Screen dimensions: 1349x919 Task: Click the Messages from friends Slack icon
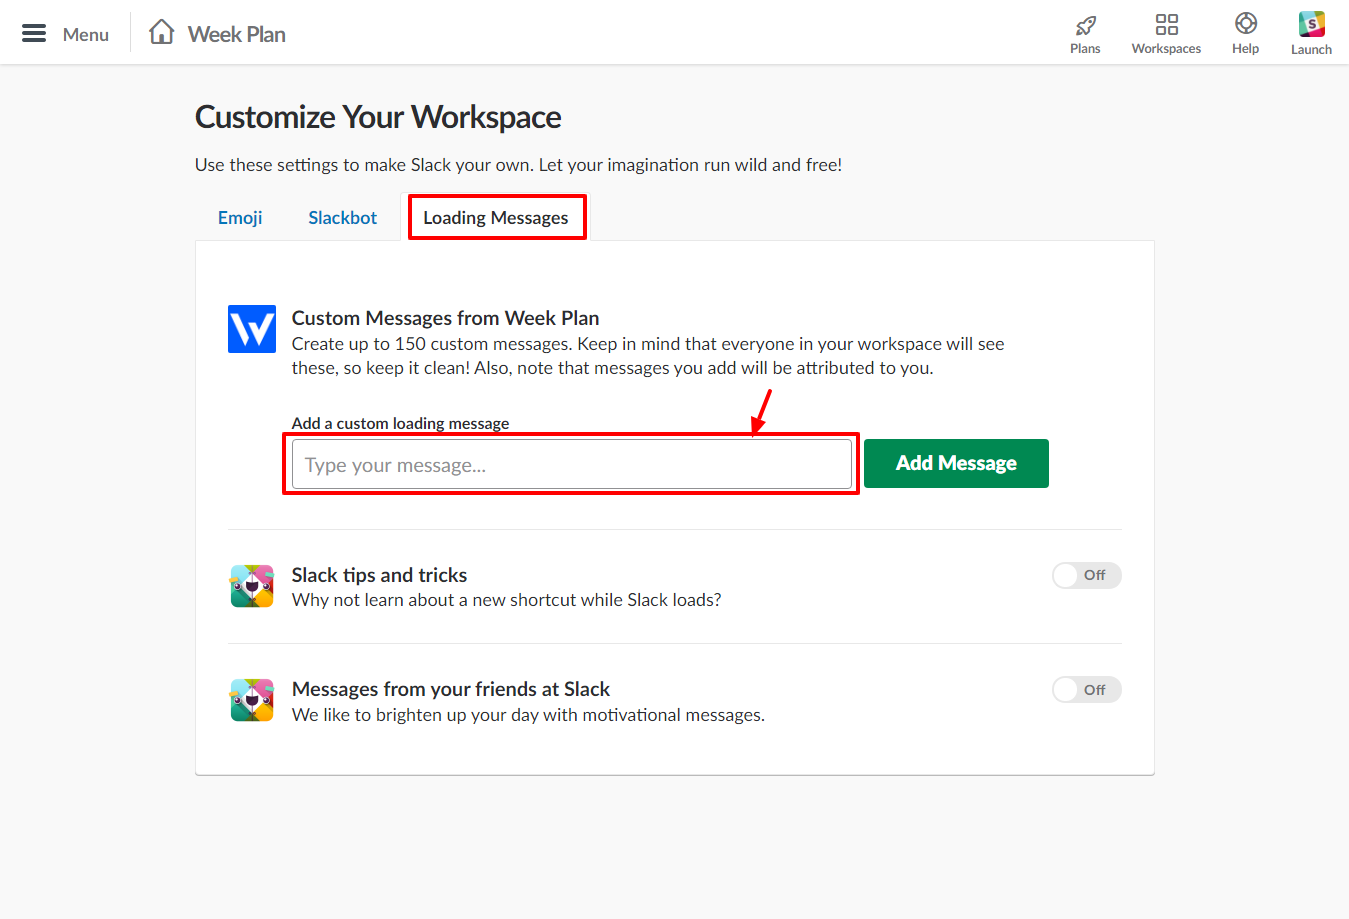[251, 700]
